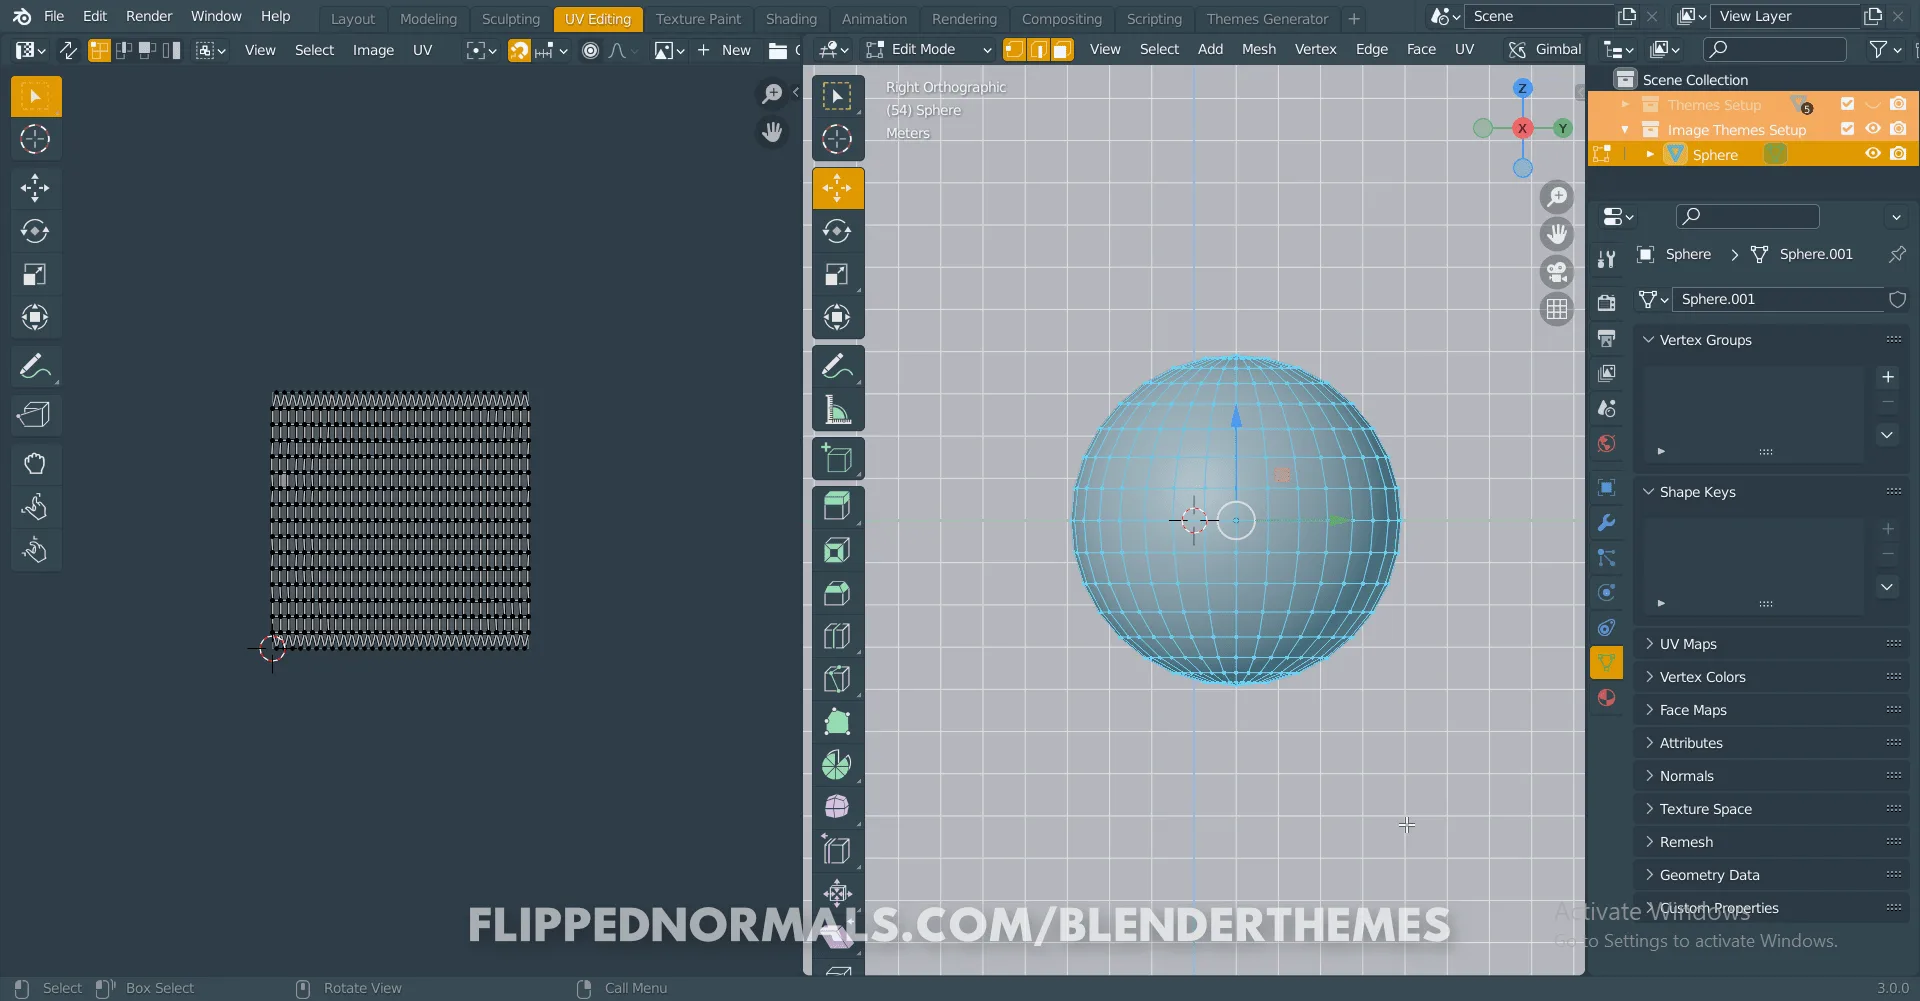Viewport: 1920px width, 1001px height.
Task: Click the Z axis on navigation gizmo
Action: pyautogui.click(x=1522, y=88)
